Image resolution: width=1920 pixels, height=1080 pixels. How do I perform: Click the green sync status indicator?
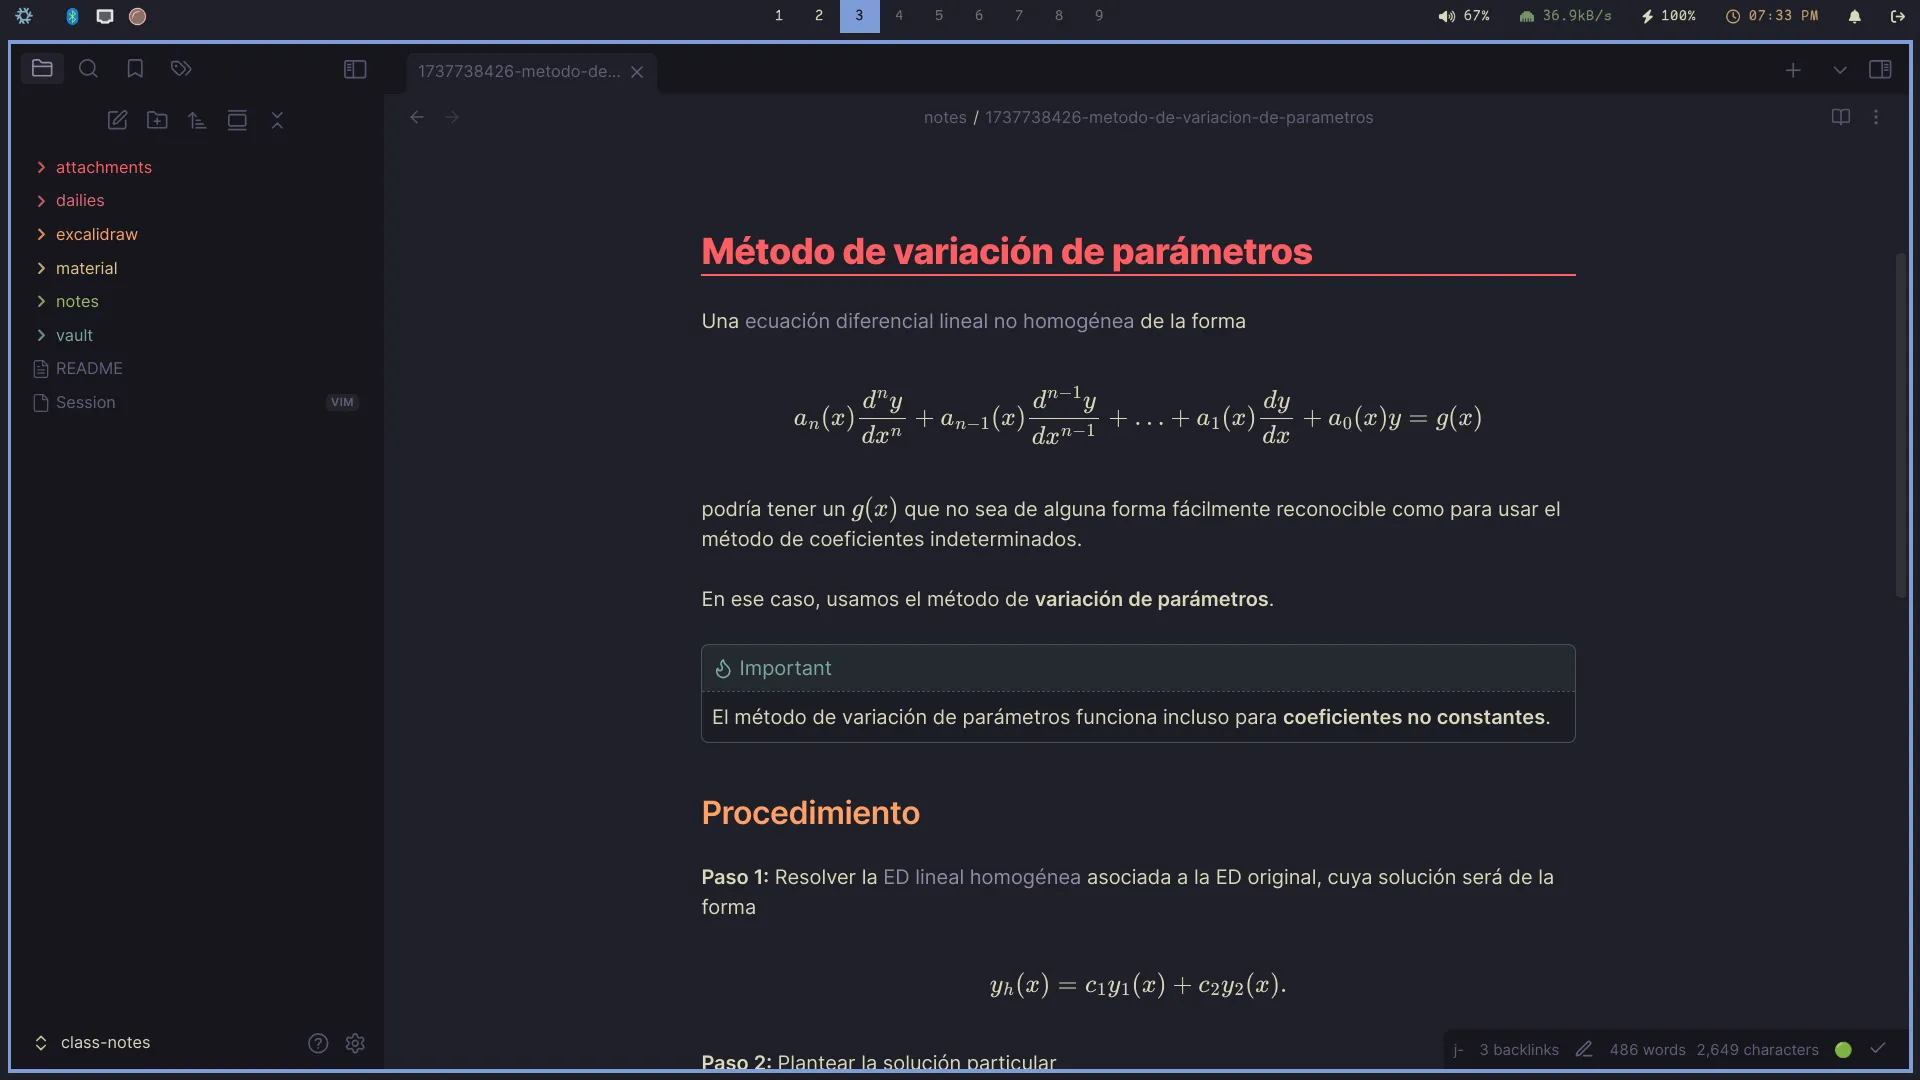pyautogui.click(x=1843, y=1049)
